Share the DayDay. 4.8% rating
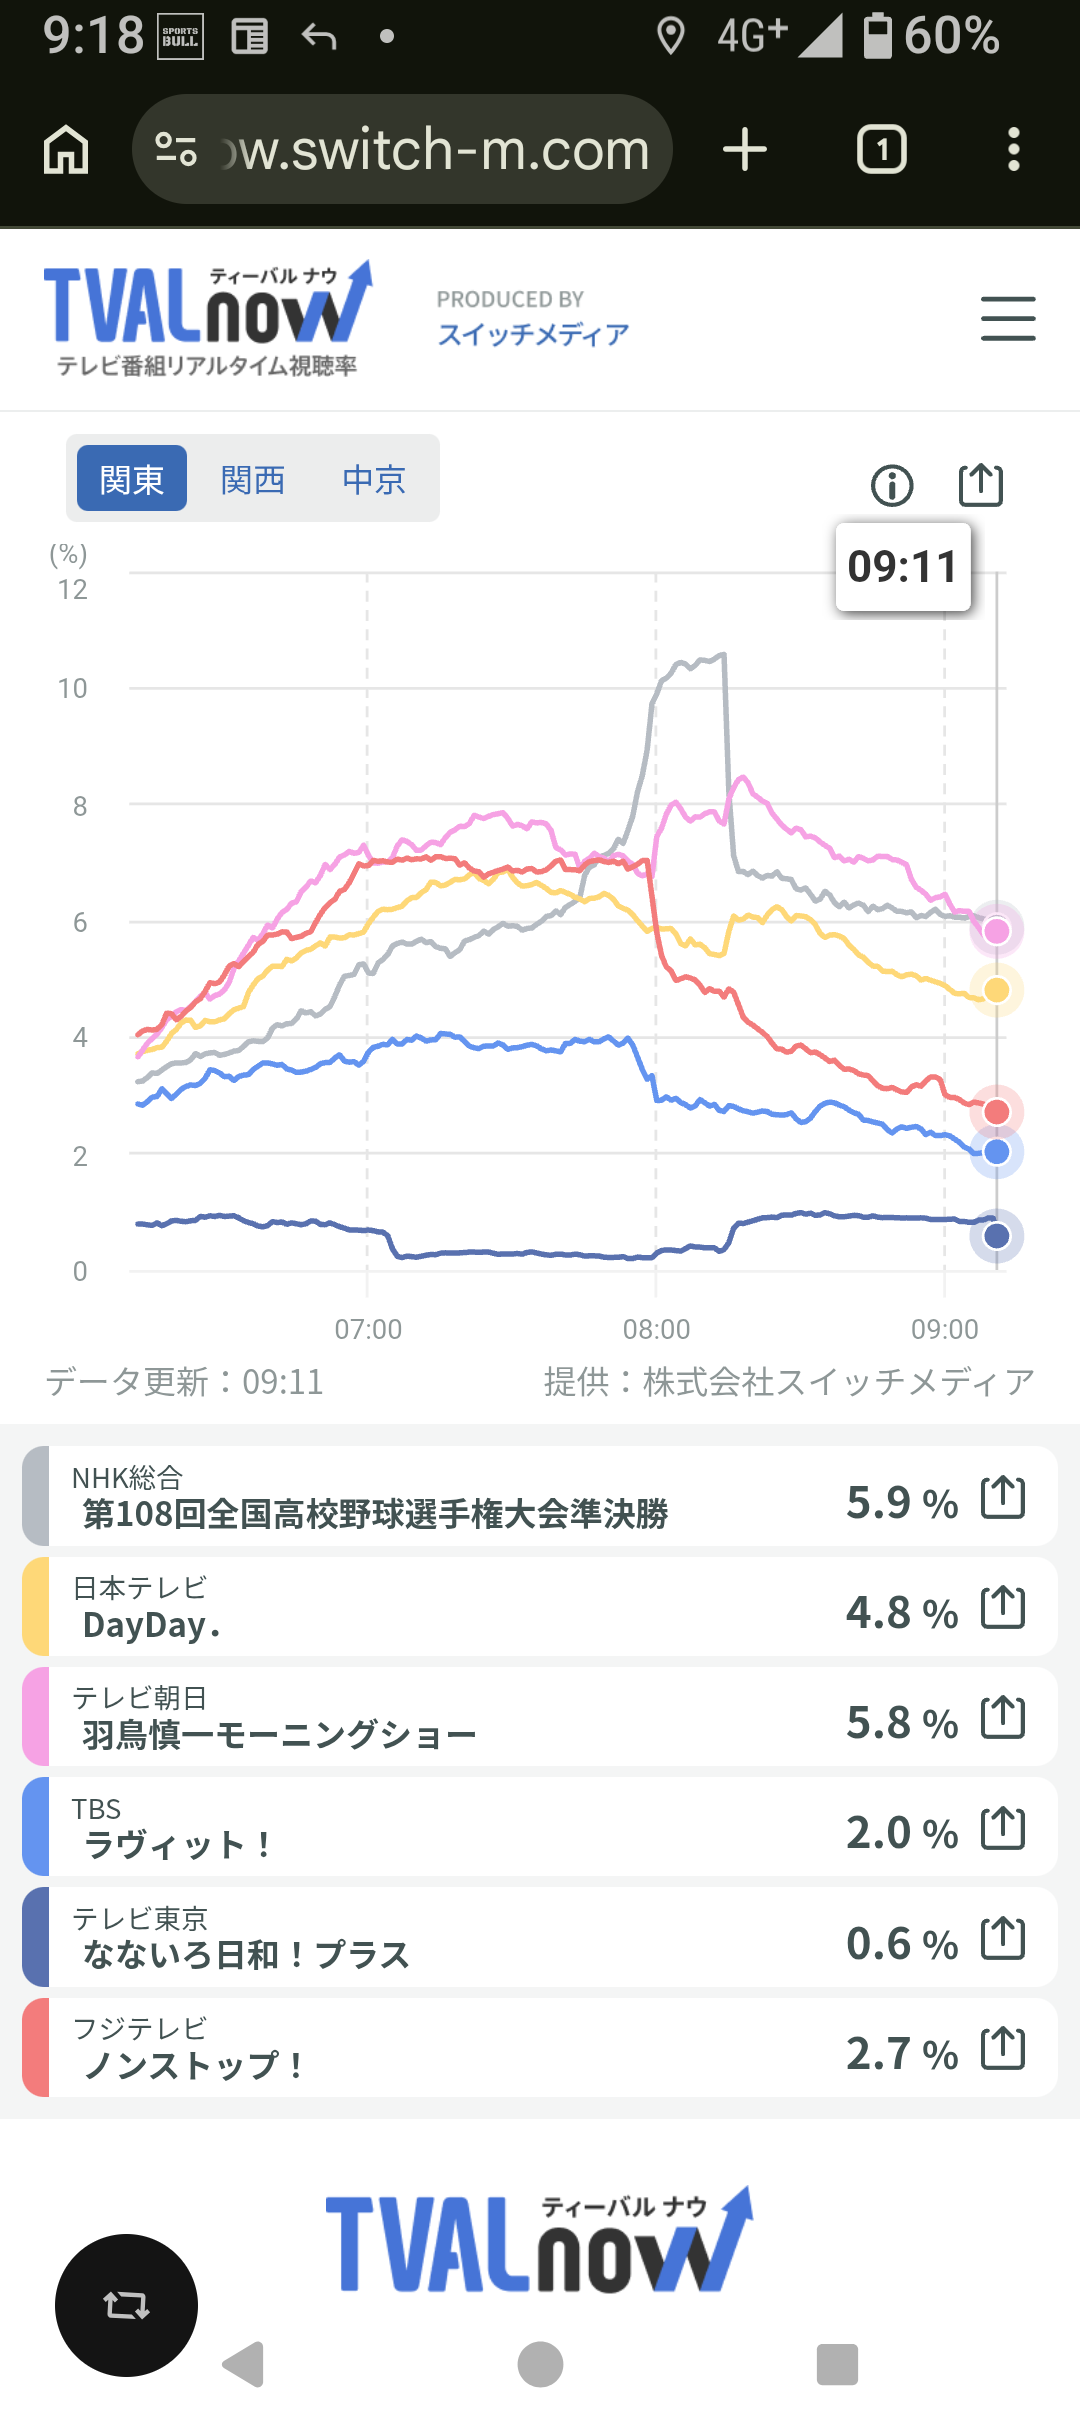Image resolution: width=1080 pixels, height=2432 pixels. pos(1003,1607)
